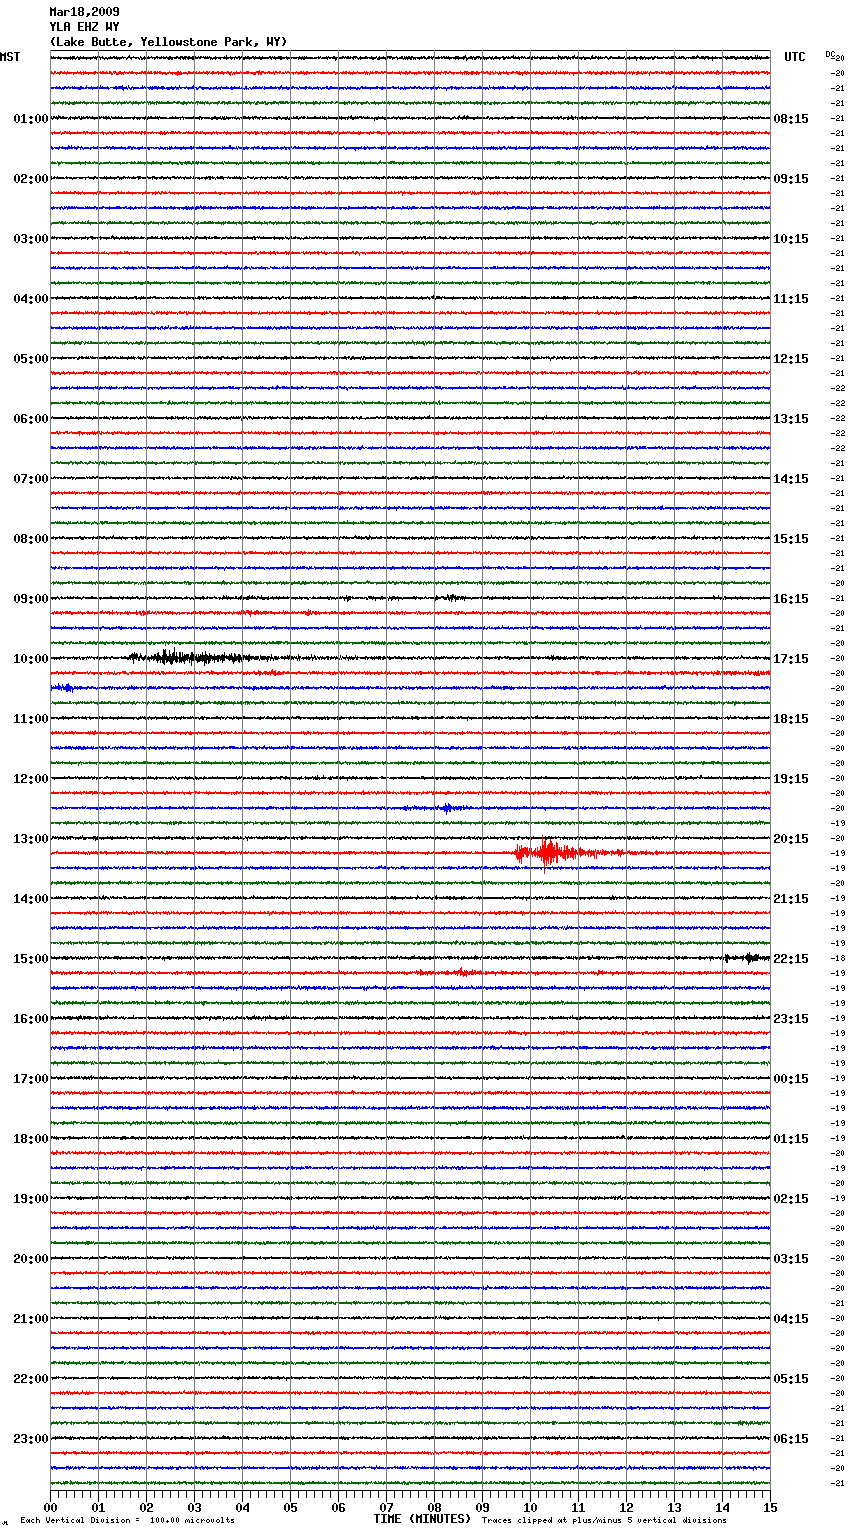This screenshot has height=1534, width=850.
Task: Click the 04:00 MST time label
Action: coord(31,299)
